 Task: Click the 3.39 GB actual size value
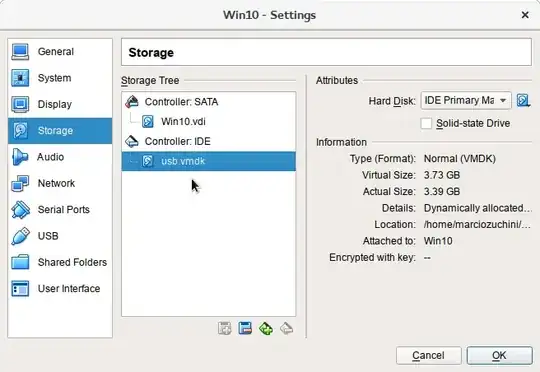[442, 192]
